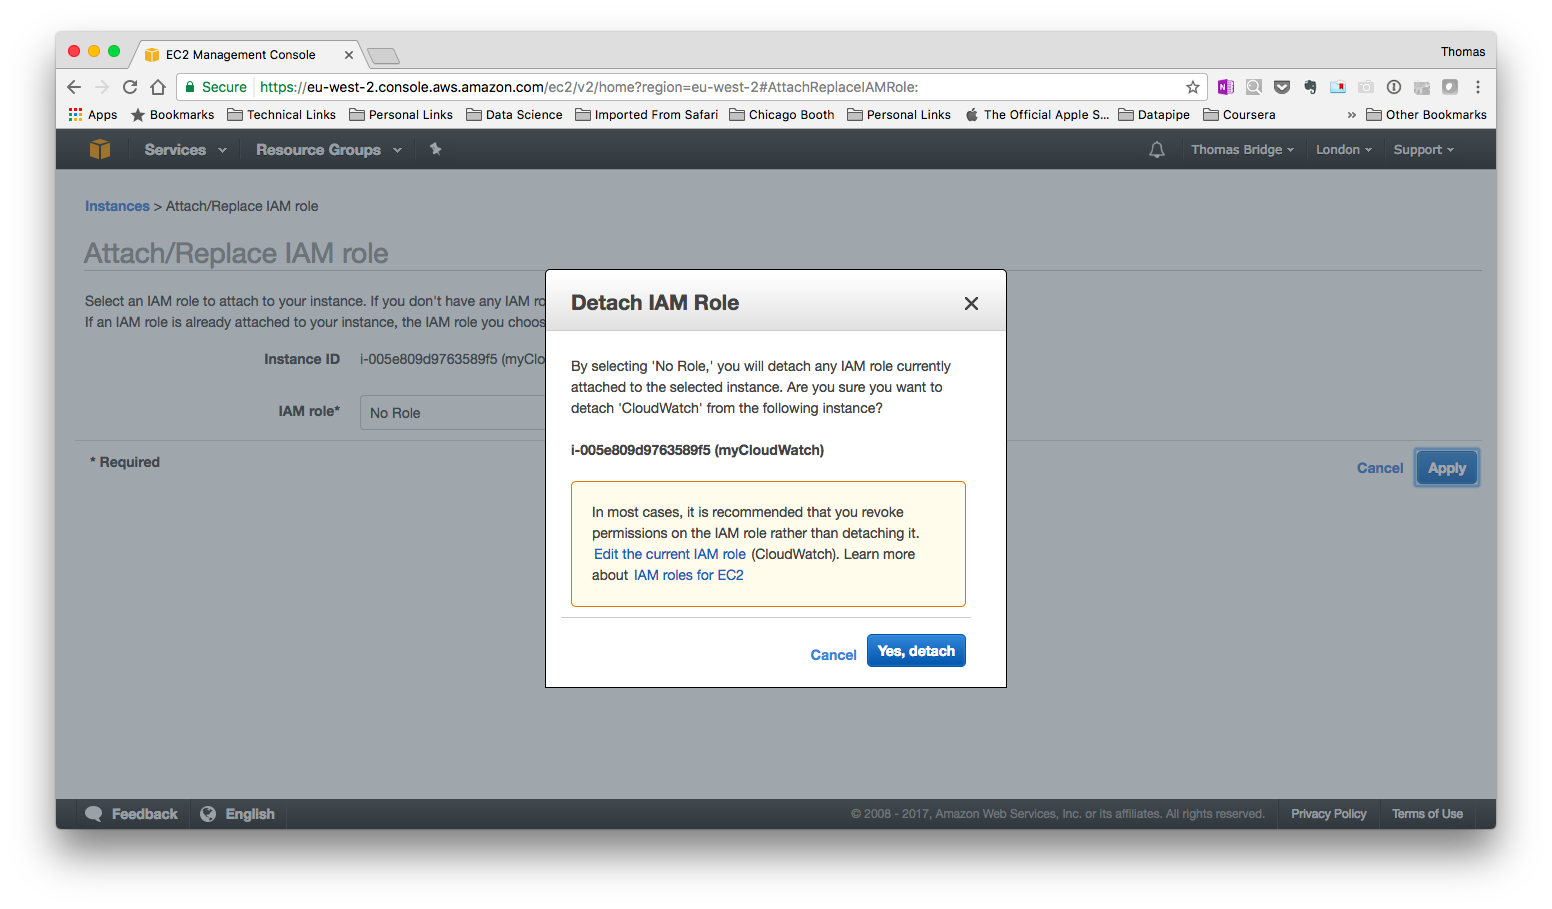Click the AWS cube logo icon
The width and height of the screenshot is (1552, 909).
coord(100,150)
